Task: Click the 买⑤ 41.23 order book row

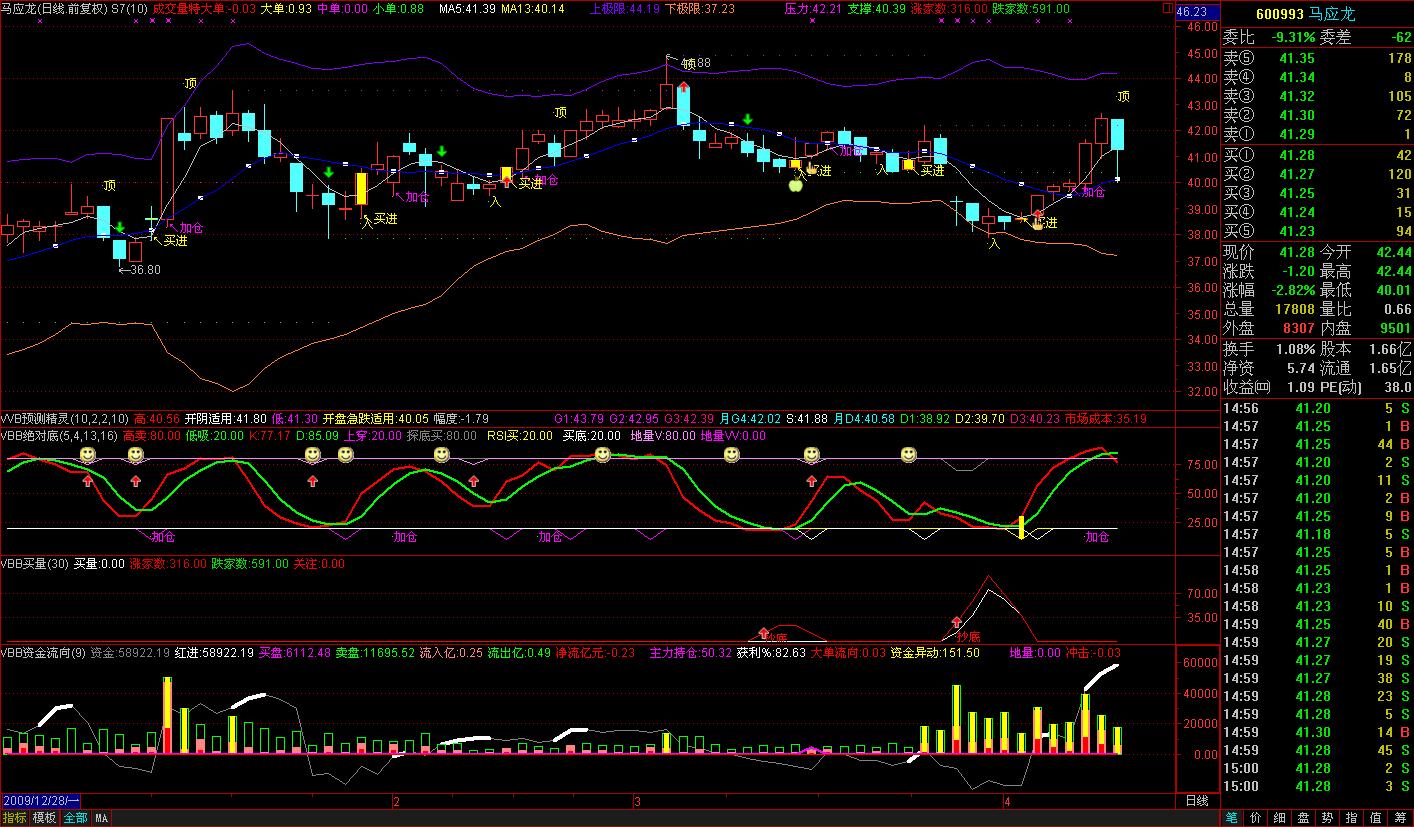Action: coord(1318,231)
